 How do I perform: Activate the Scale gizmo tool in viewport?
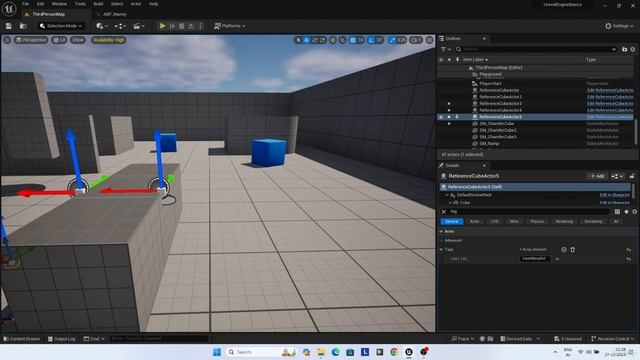[322, 40]
